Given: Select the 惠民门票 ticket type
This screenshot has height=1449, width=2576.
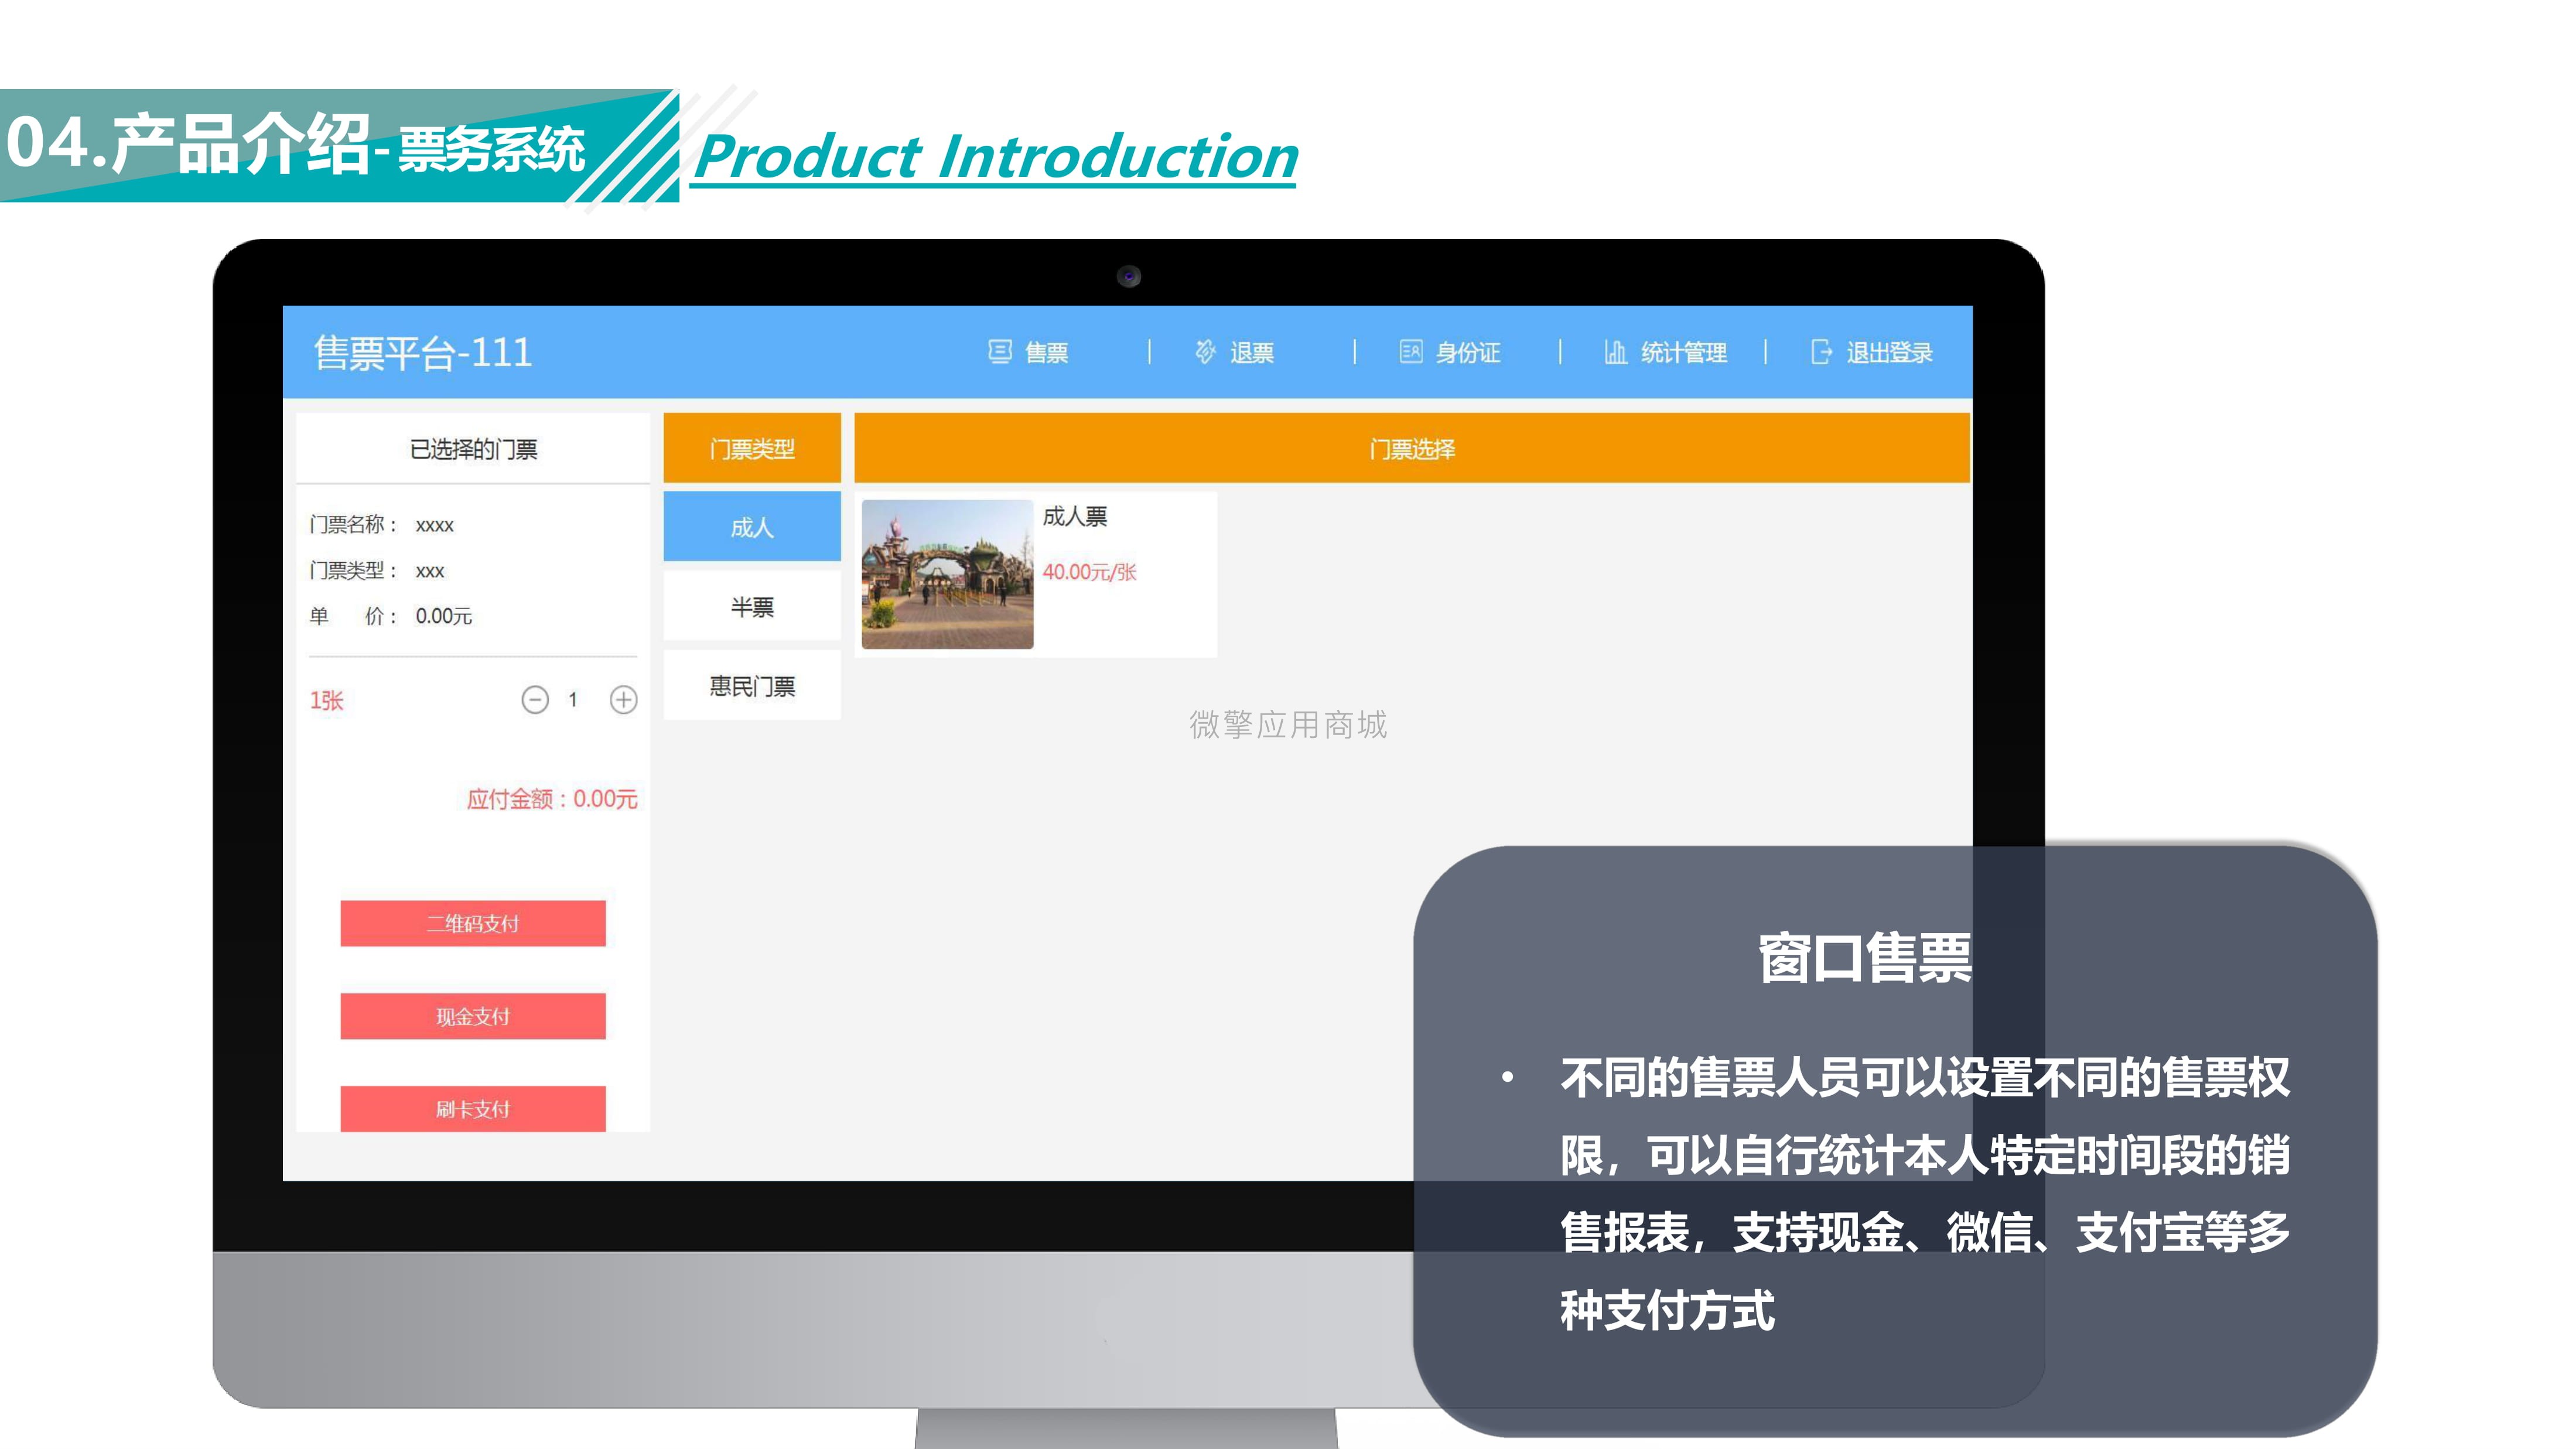Looking at the screenshot, I should tap(752, 686).
